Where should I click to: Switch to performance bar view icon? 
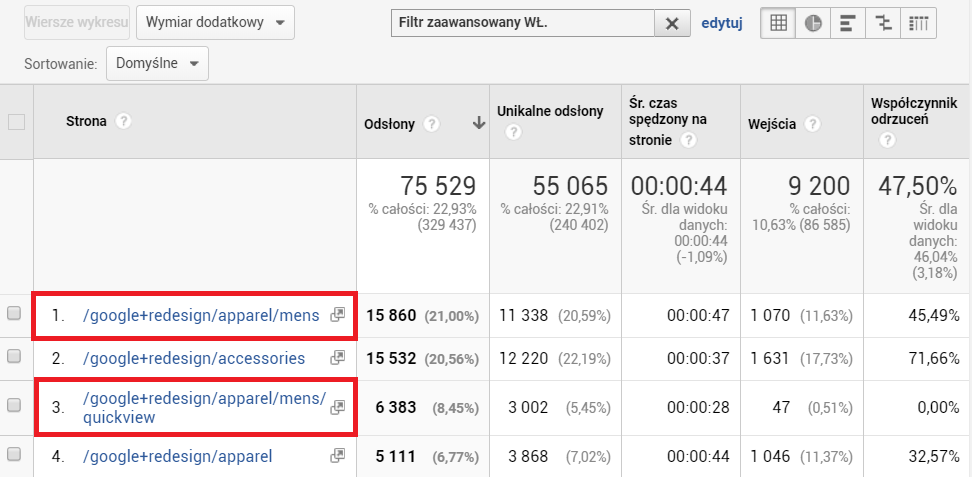point(847,23)
